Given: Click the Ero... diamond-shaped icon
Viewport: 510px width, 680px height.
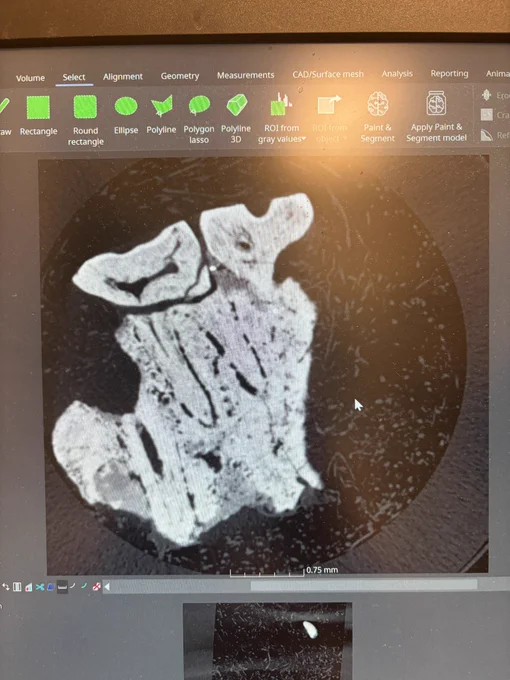Looking at the screenshot, I should pyautogui.click(x=487, y=95).
